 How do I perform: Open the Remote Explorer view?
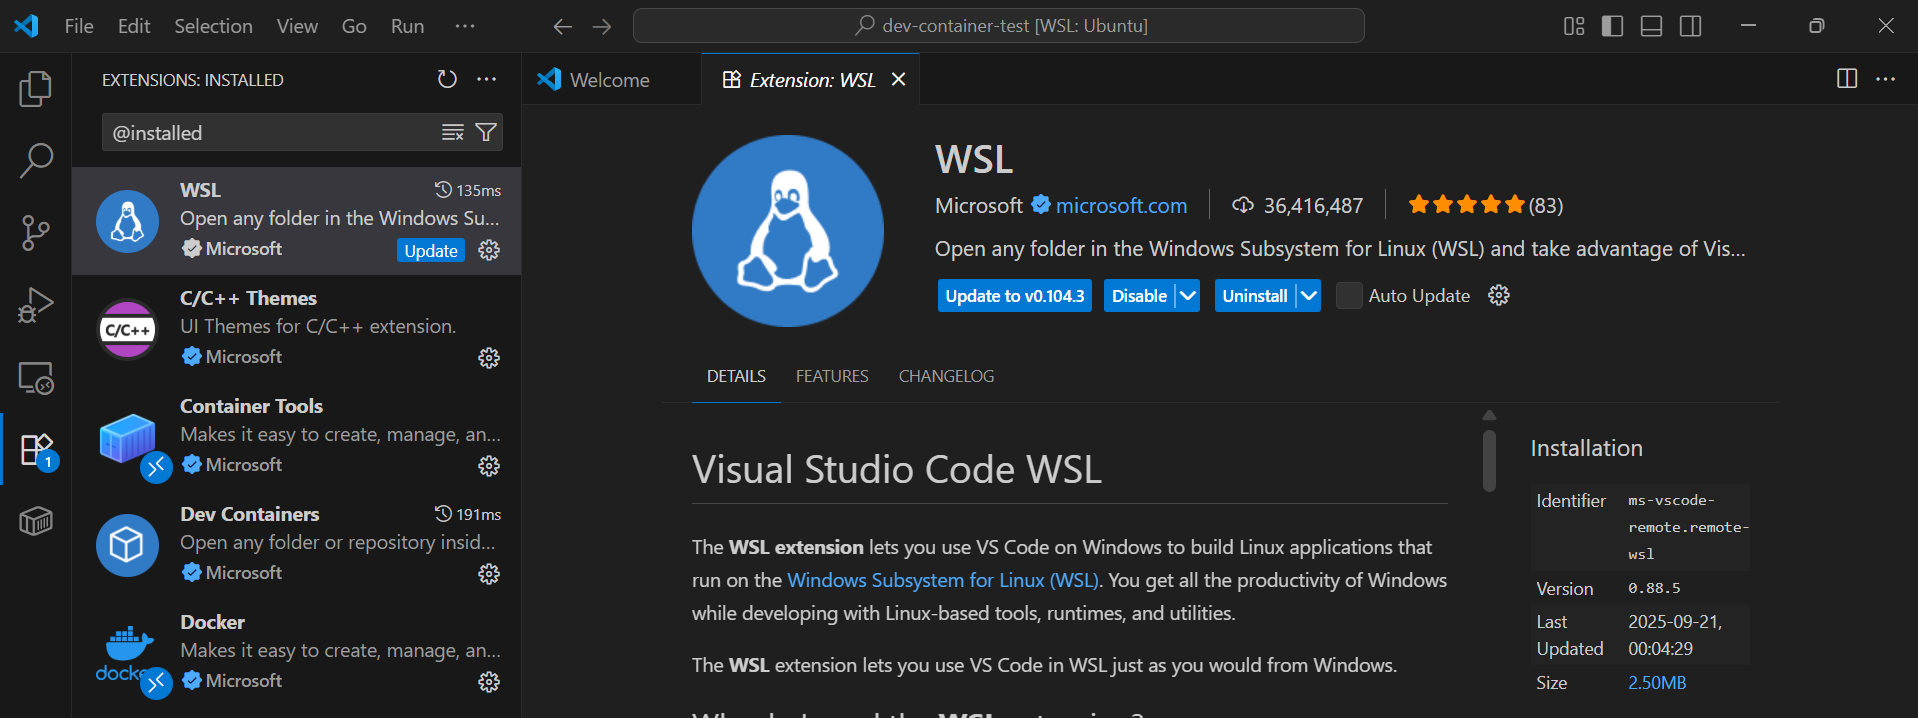[x=36, y=378]
